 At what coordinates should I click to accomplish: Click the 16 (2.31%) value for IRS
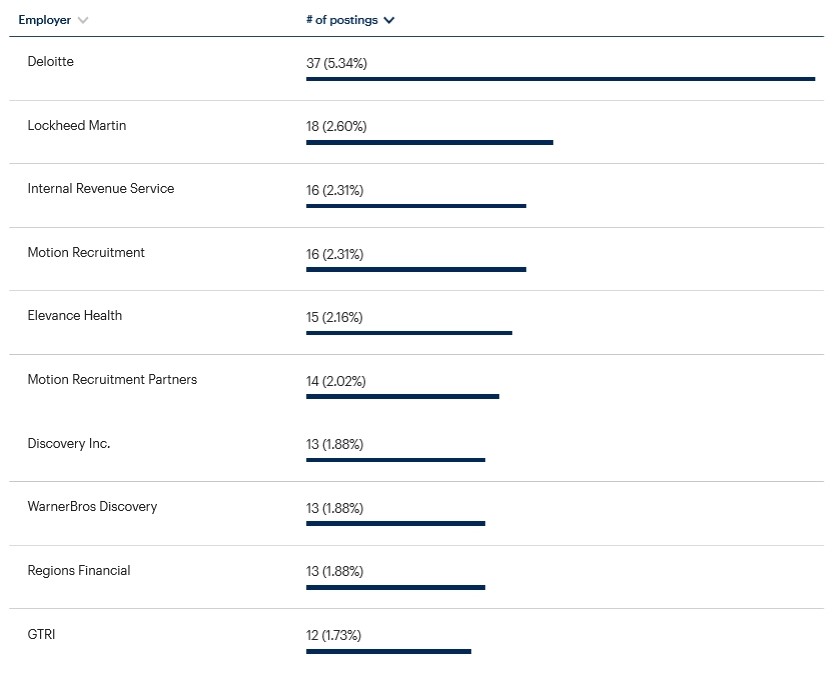click(335, 190)
